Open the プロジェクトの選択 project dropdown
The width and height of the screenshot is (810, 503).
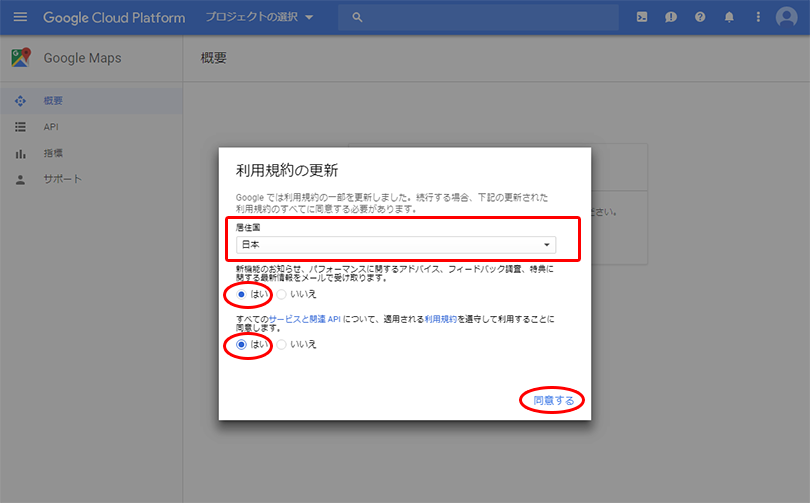click(259, 17)
